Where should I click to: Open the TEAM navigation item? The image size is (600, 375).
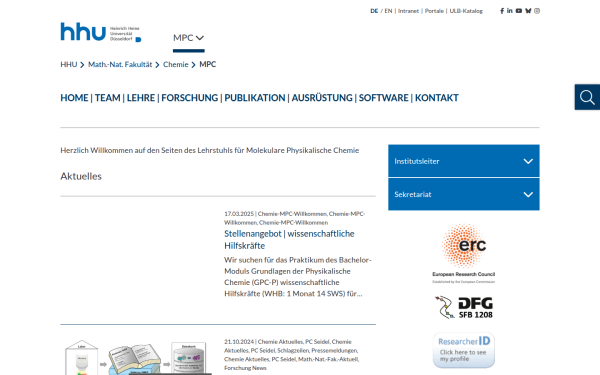click(x=108, y=98)
